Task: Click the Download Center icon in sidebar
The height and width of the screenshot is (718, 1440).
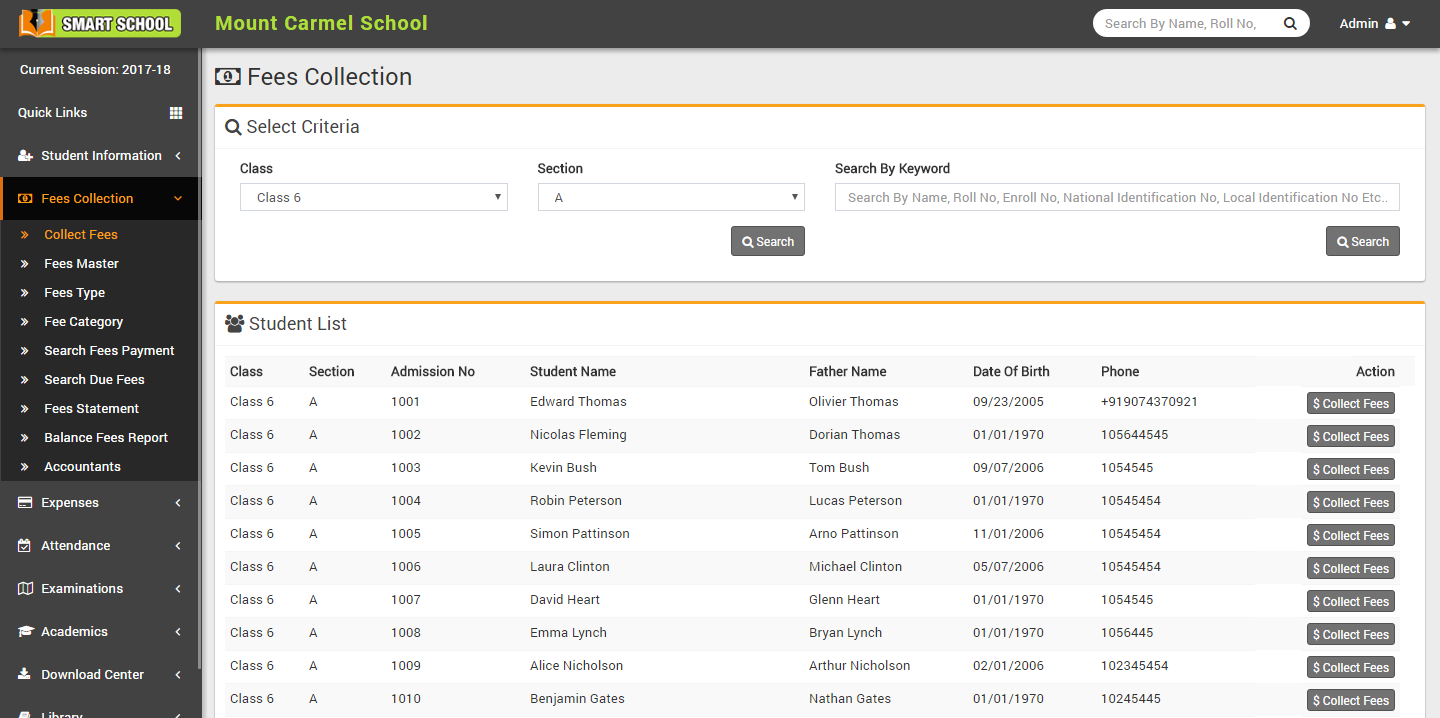Action: (25, 675)
